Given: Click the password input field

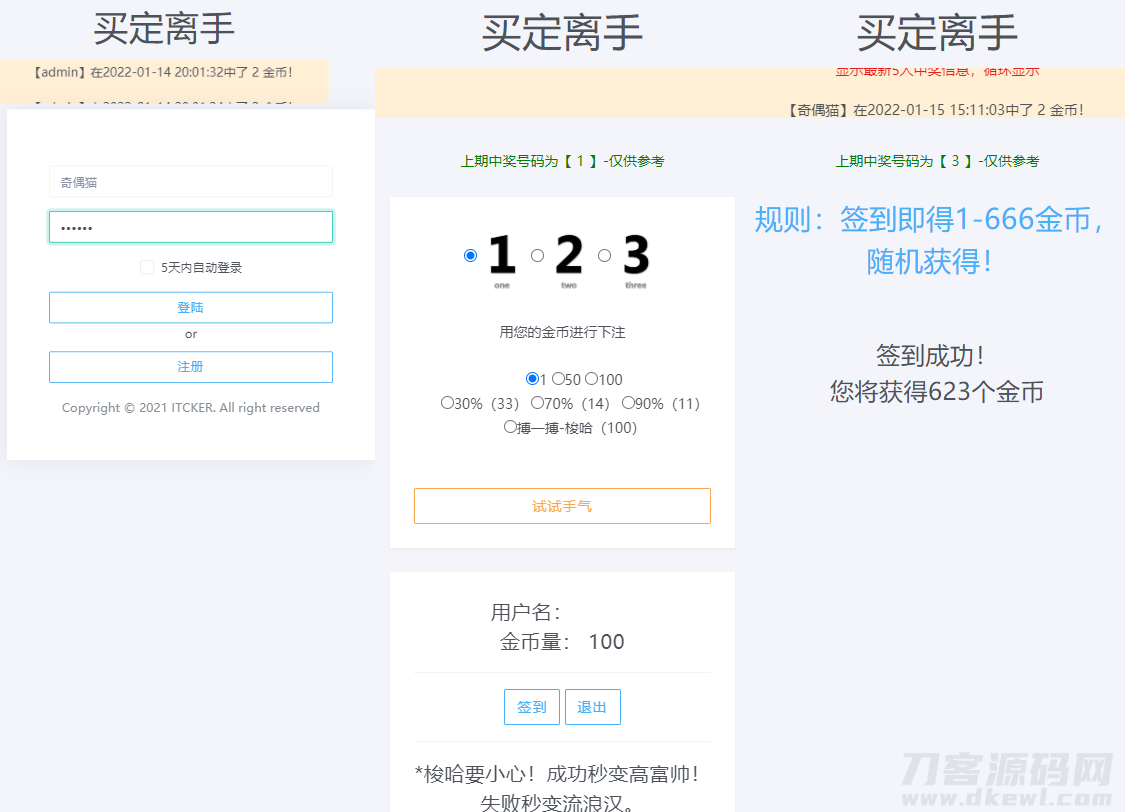Looking at the screenshot, I should click(190, 227).
